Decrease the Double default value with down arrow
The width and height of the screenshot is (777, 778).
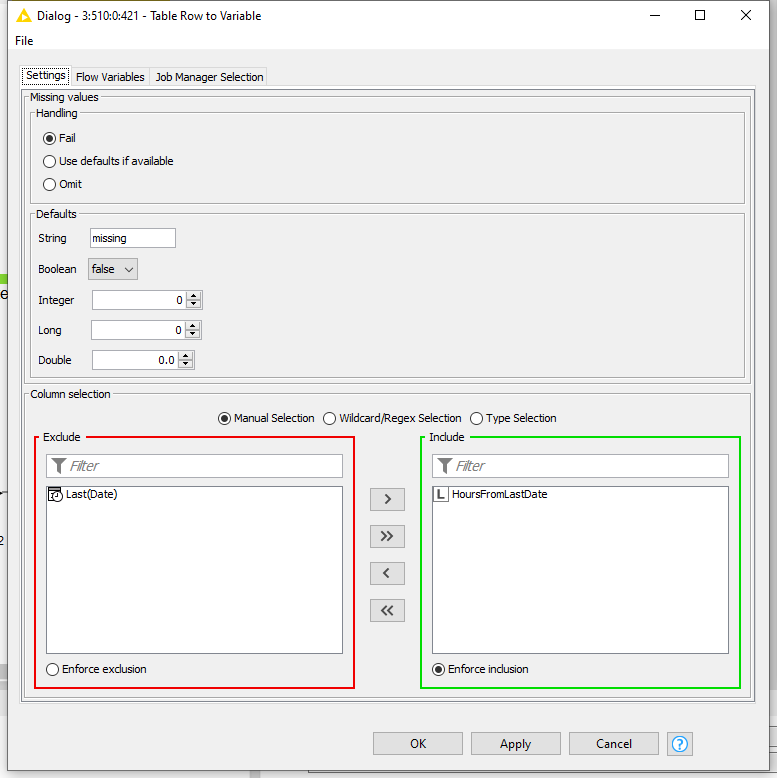[186, 364]
